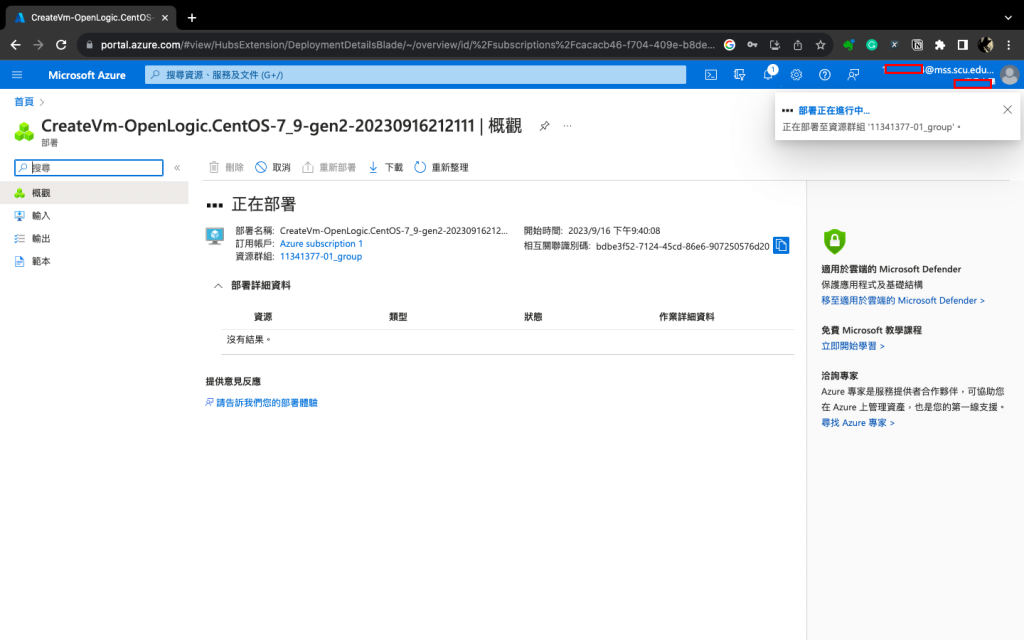The width and height of the screenshot is (1024, 640).
Task: Open the Chrome tab search dropdown
Action: pyautogui.click(x=1008, y=18)
